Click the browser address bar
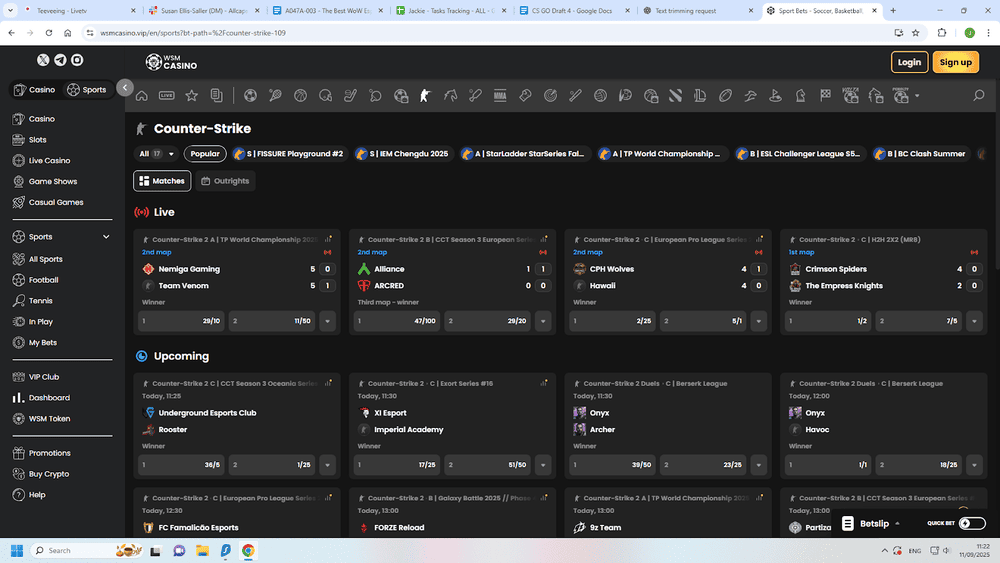The width and height of the screenshot is (1000, 563). [485, 33]
